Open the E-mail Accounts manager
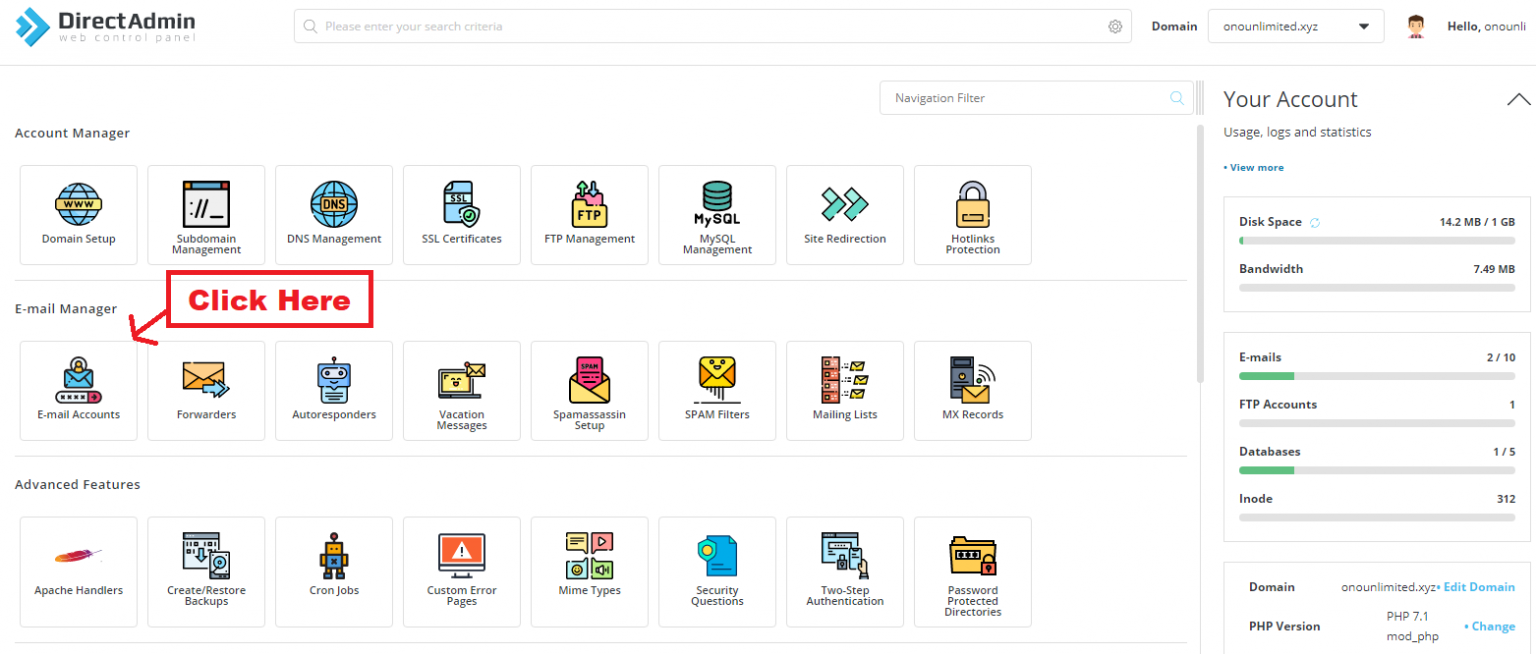1536x654 pixels. coord(78,390)
